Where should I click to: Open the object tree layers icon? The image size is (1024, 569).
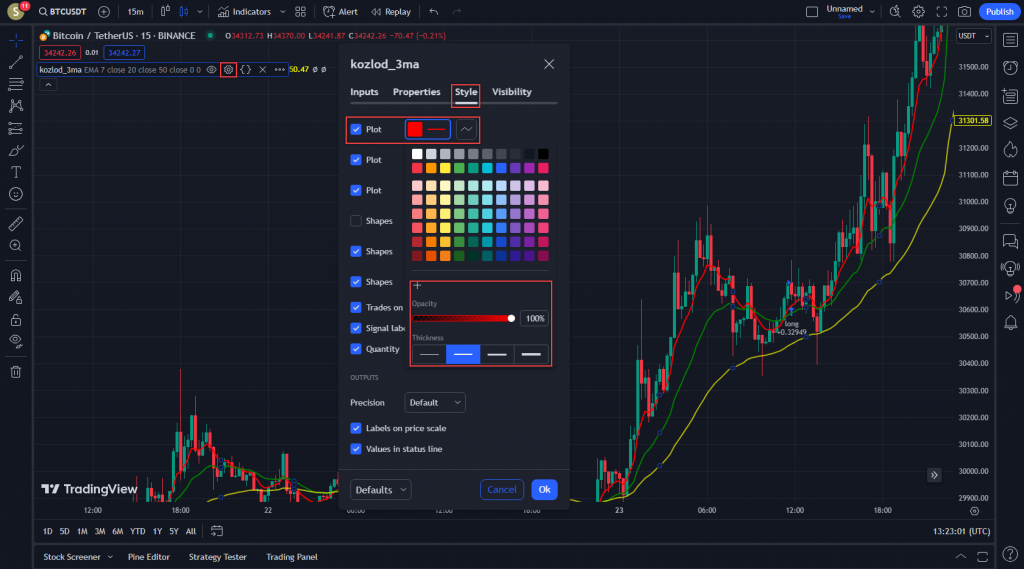pyautogui.click(x=1010, y=123)
